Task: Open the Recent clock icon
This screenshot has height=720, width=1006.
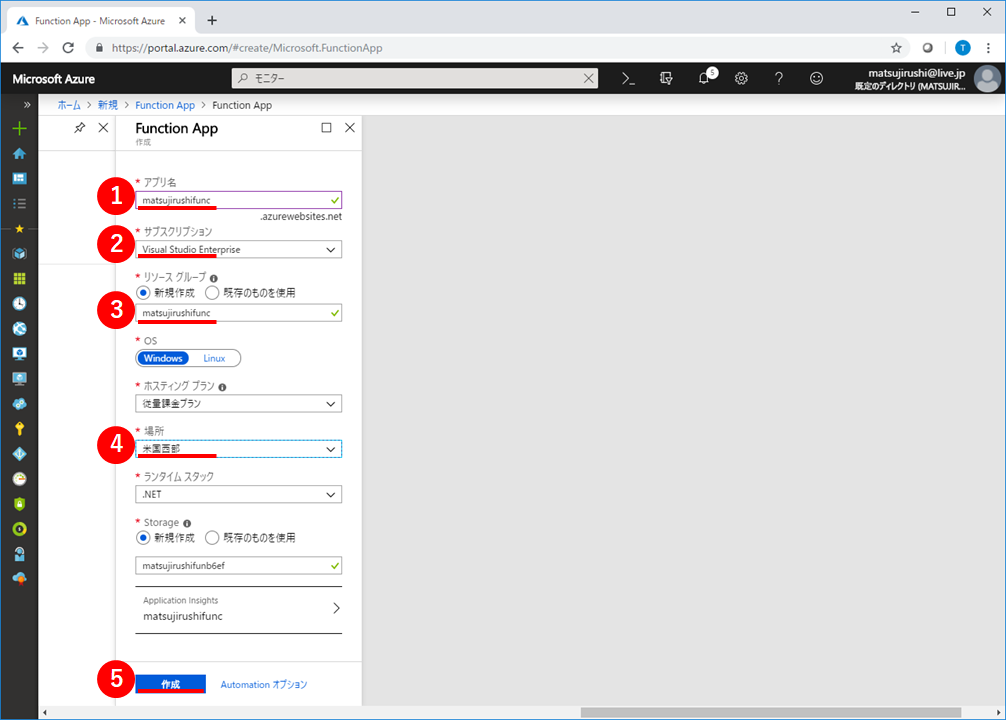Action: (x=19, y=304)
